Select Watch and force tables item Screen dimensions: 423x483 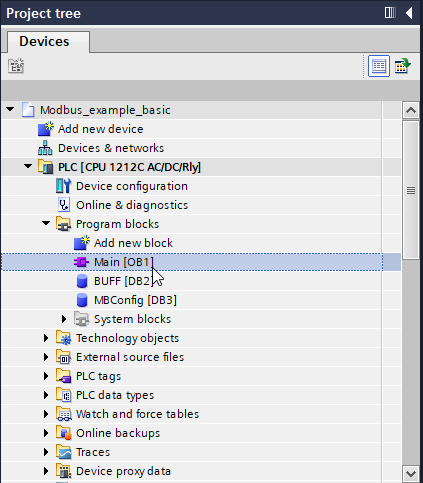click(x=137, y=414)
